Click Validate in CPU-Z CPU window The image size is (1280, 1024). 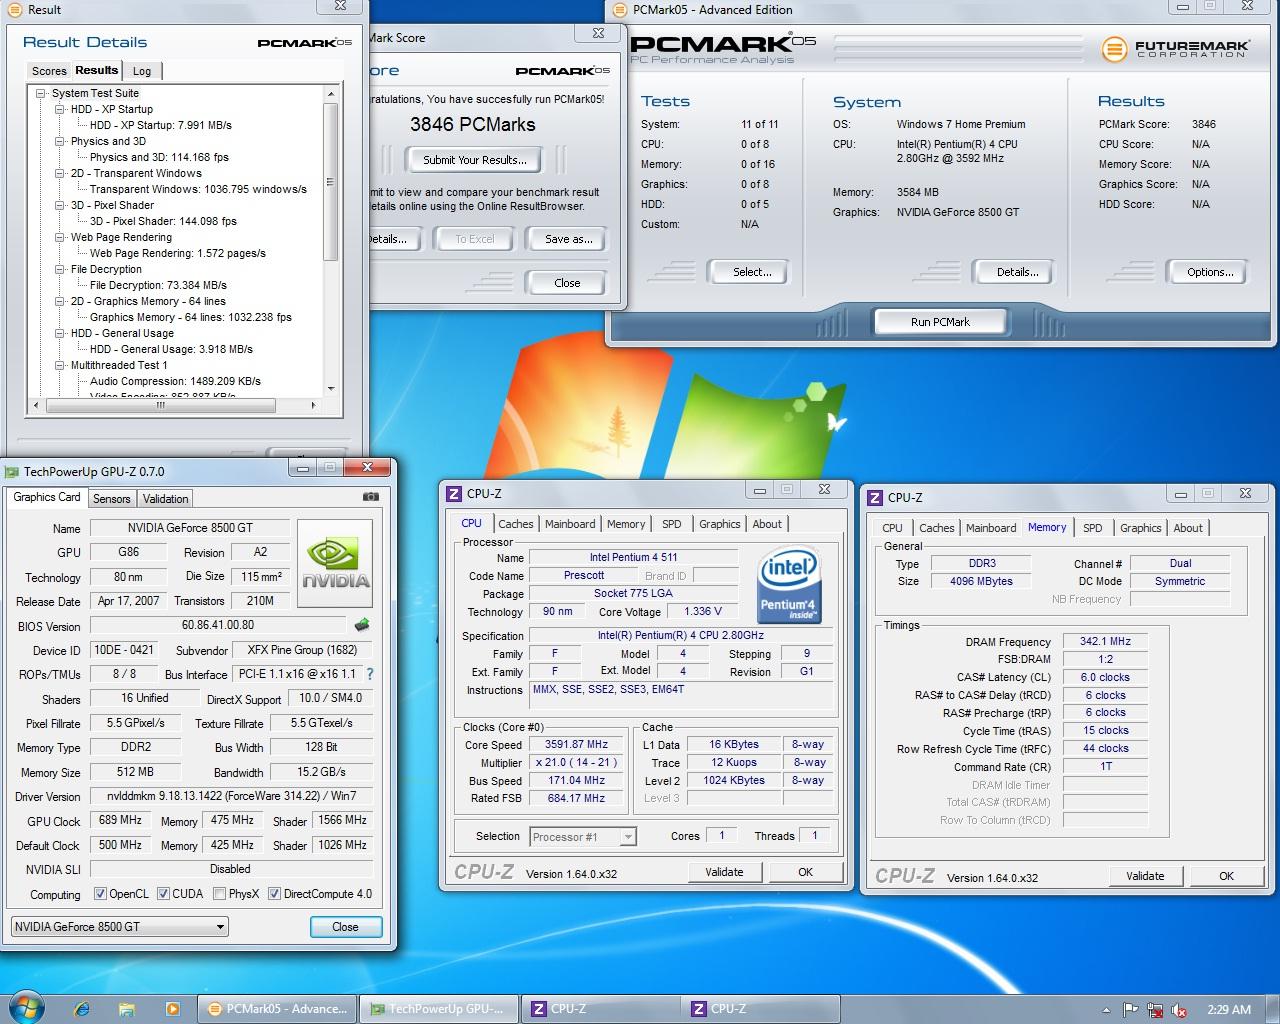(724, 872)
